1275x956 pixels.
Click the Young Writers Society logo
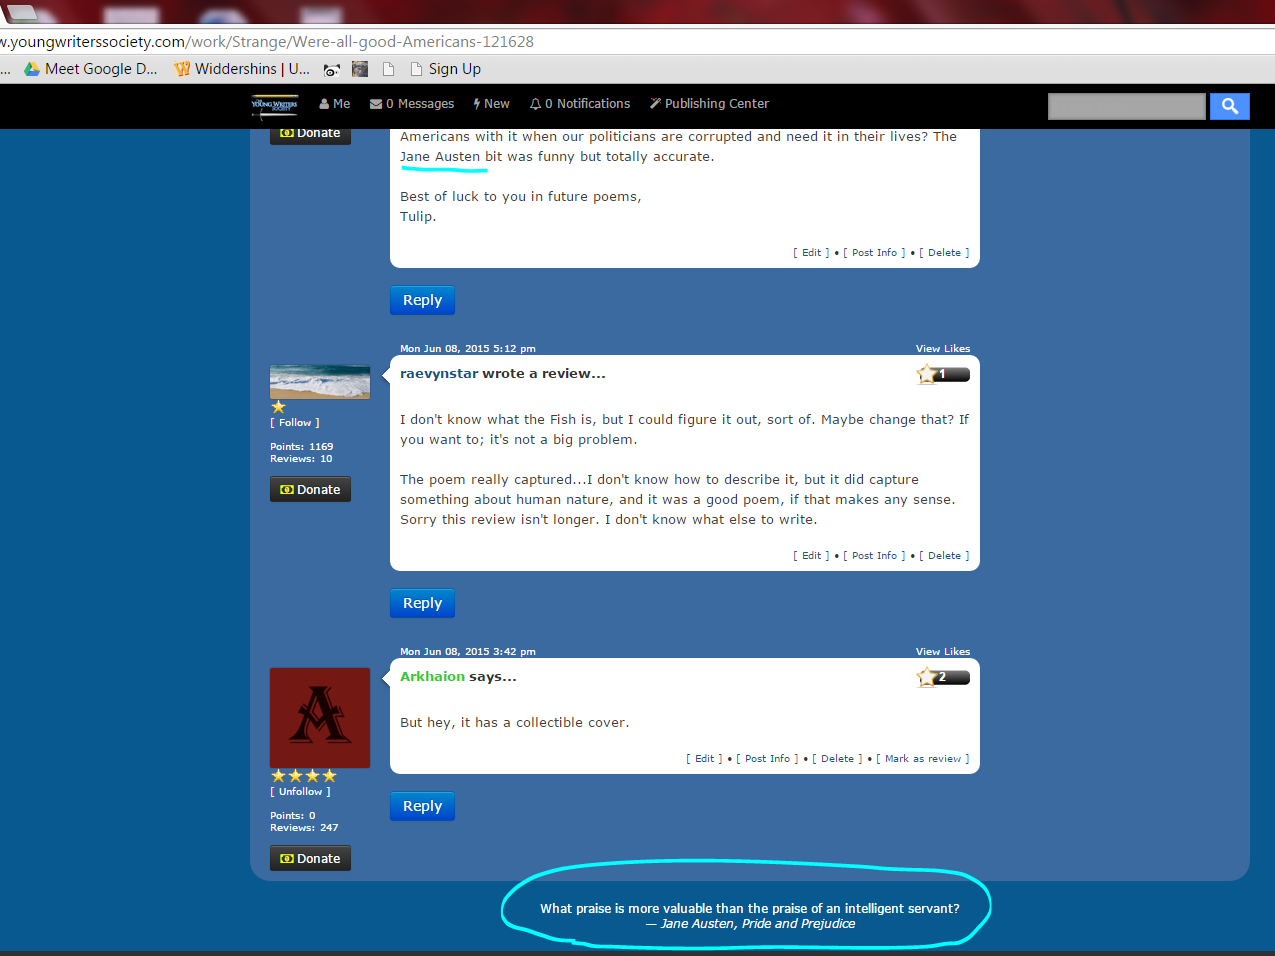pos(274,105)
